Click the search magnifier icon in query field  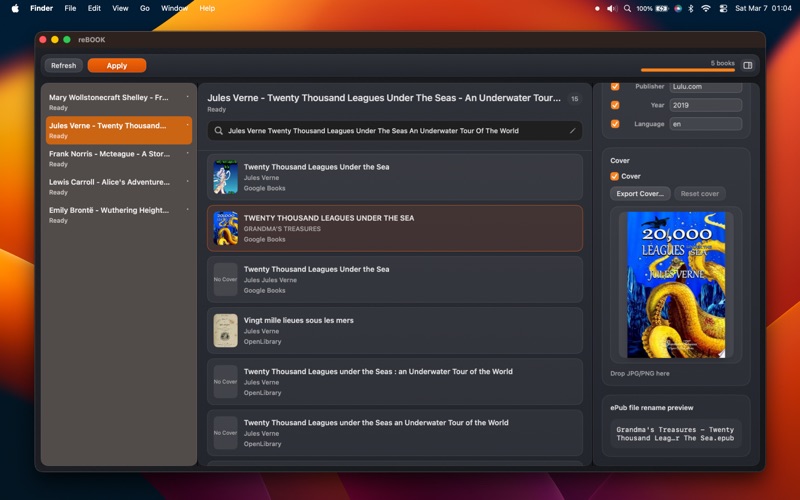(x=218, y=131)
